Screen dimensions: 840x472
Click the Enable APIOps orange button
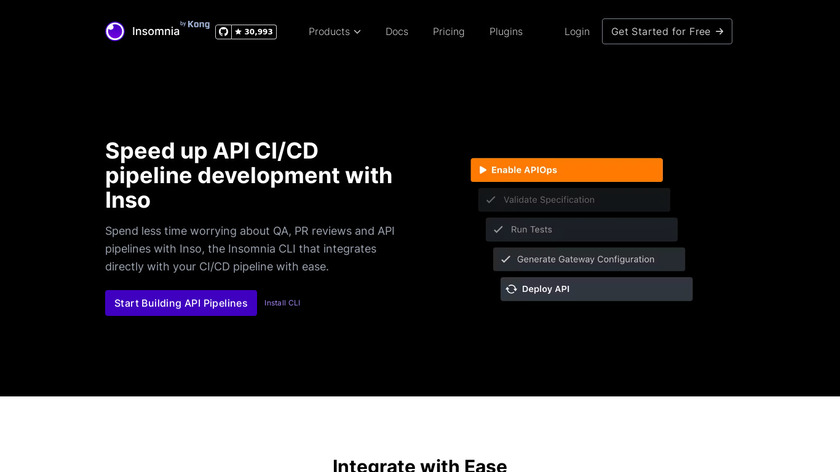coord(567,170)
